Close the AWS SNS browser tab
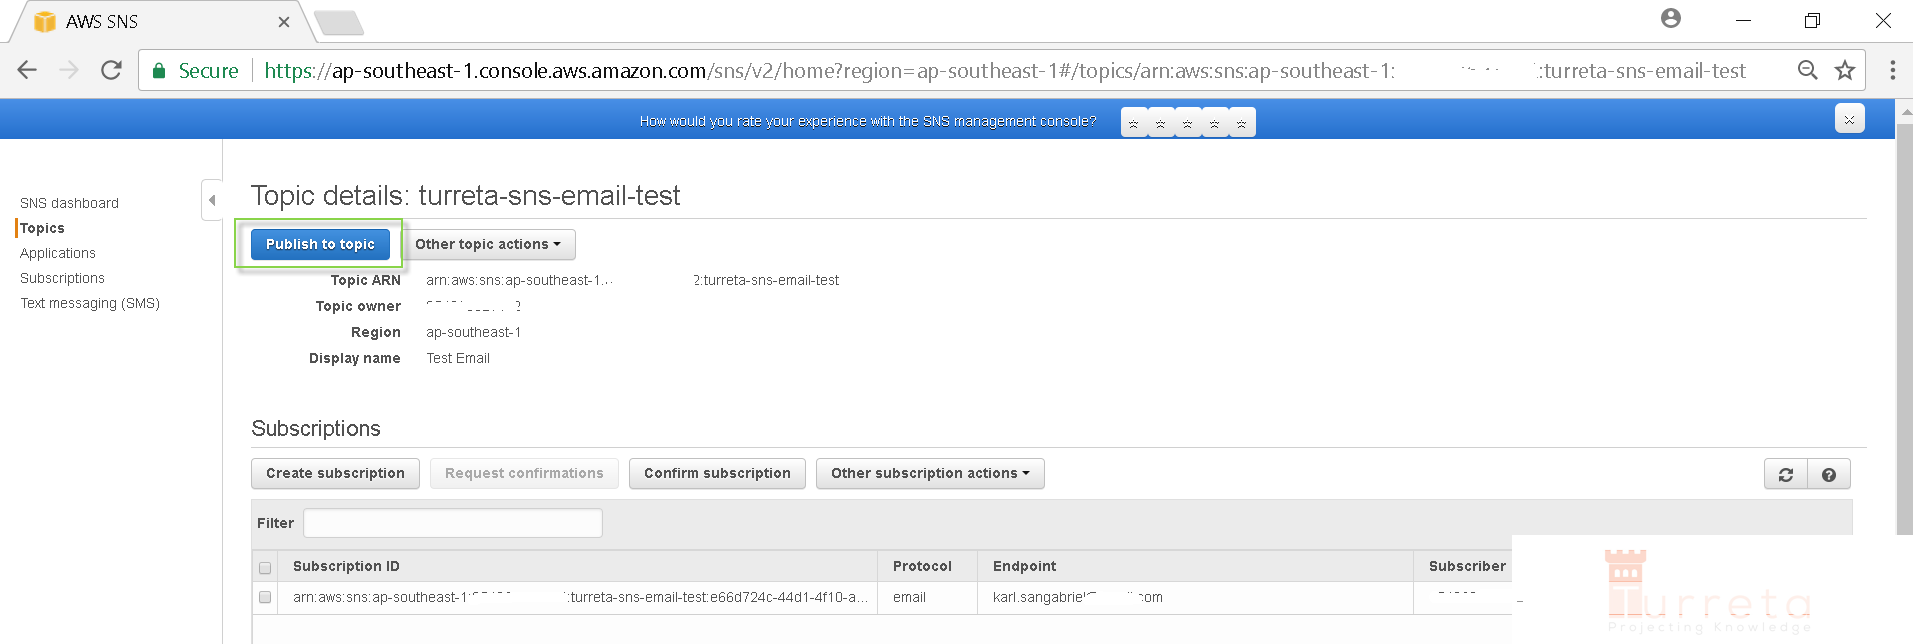Image resolution: width=1913 pixels, height=644 pixels. pos(284,21)
